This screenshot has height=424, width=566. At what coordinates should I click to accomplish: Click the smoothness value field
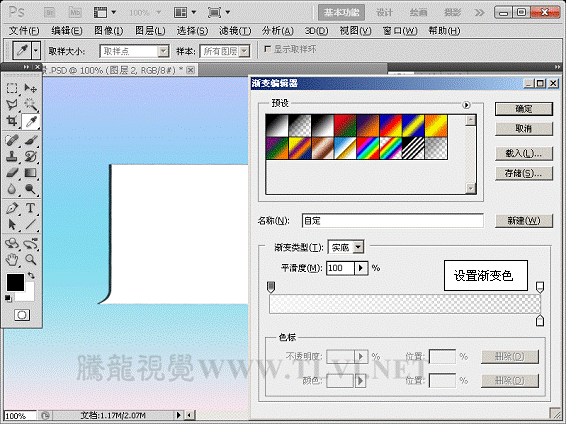tap(340, 268)
